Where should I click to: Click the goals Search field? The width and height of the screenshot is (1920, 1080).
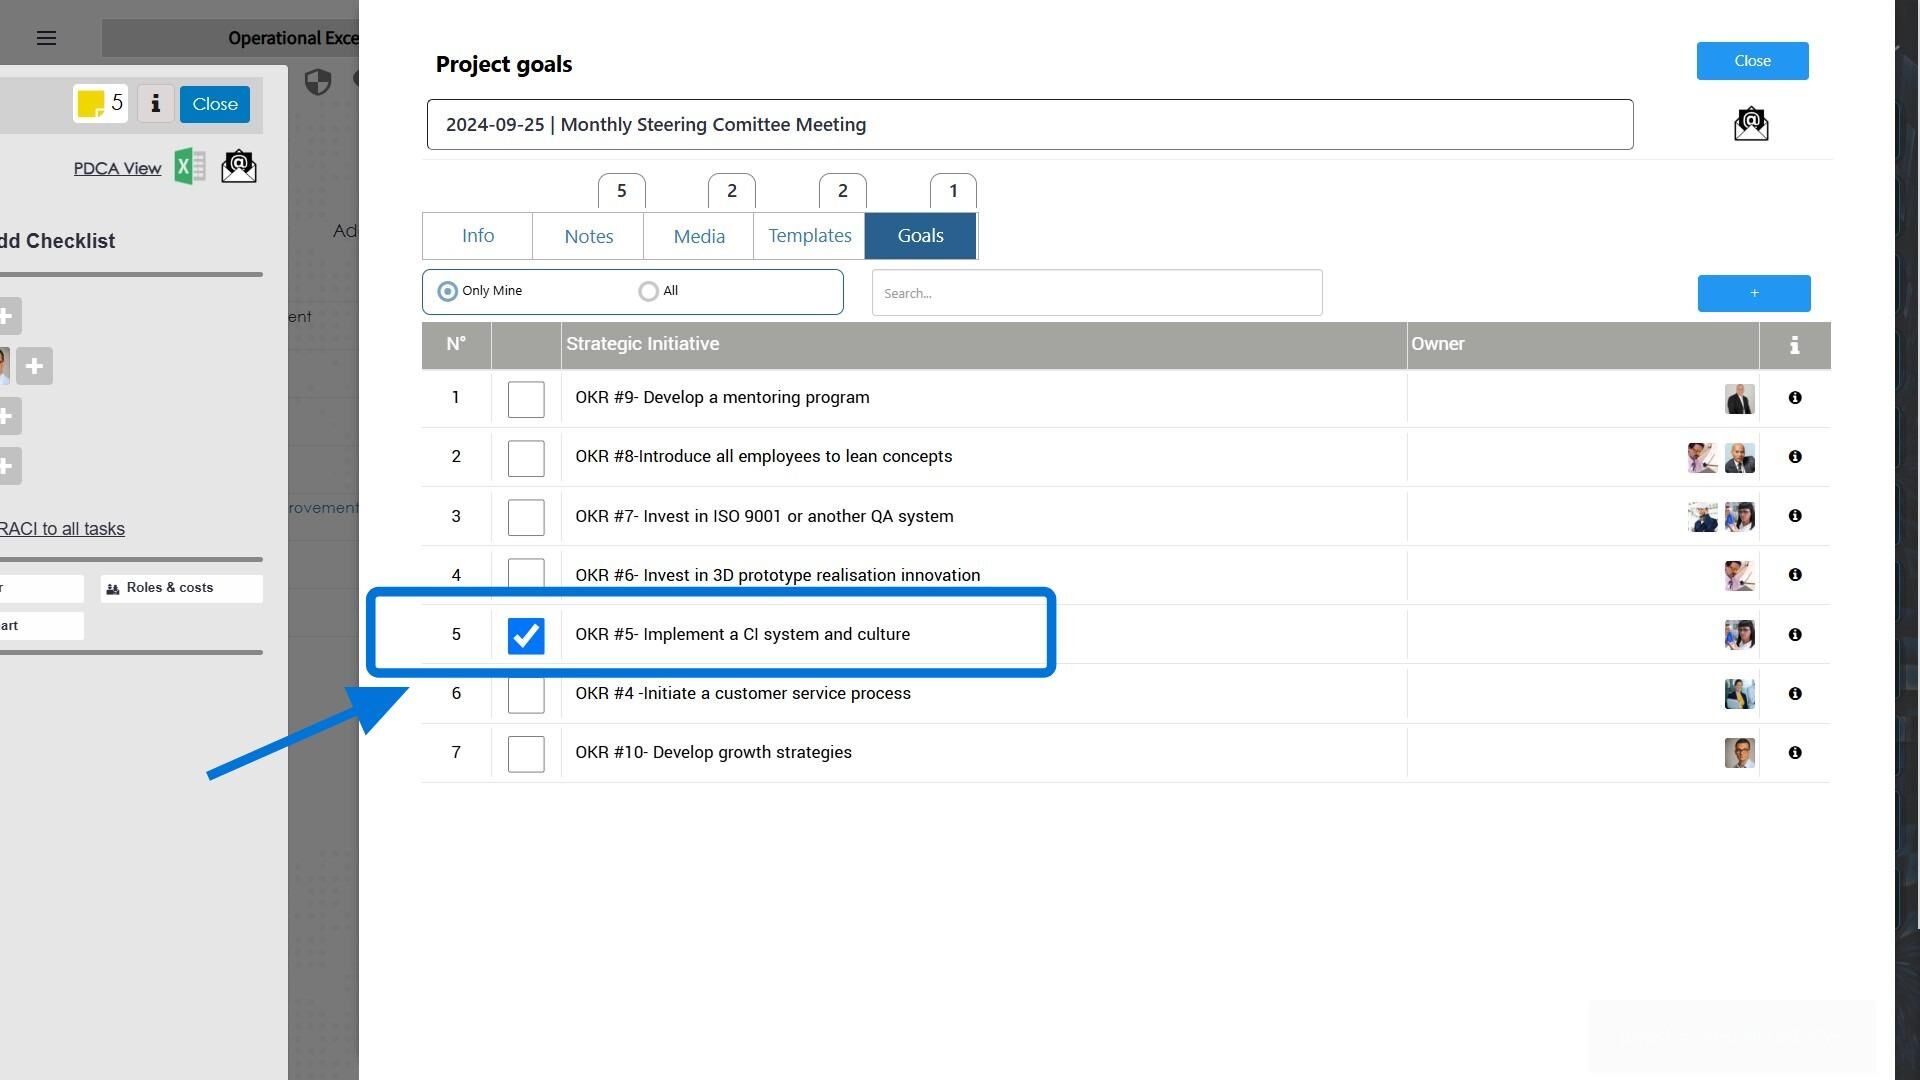[x=1096, y=293]
